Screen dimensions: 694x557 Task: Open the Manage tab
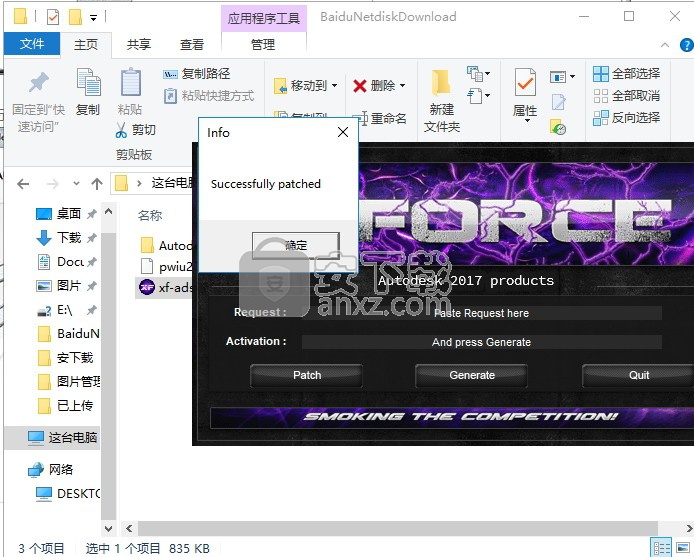pyautogui.click(x=263, y=44)
